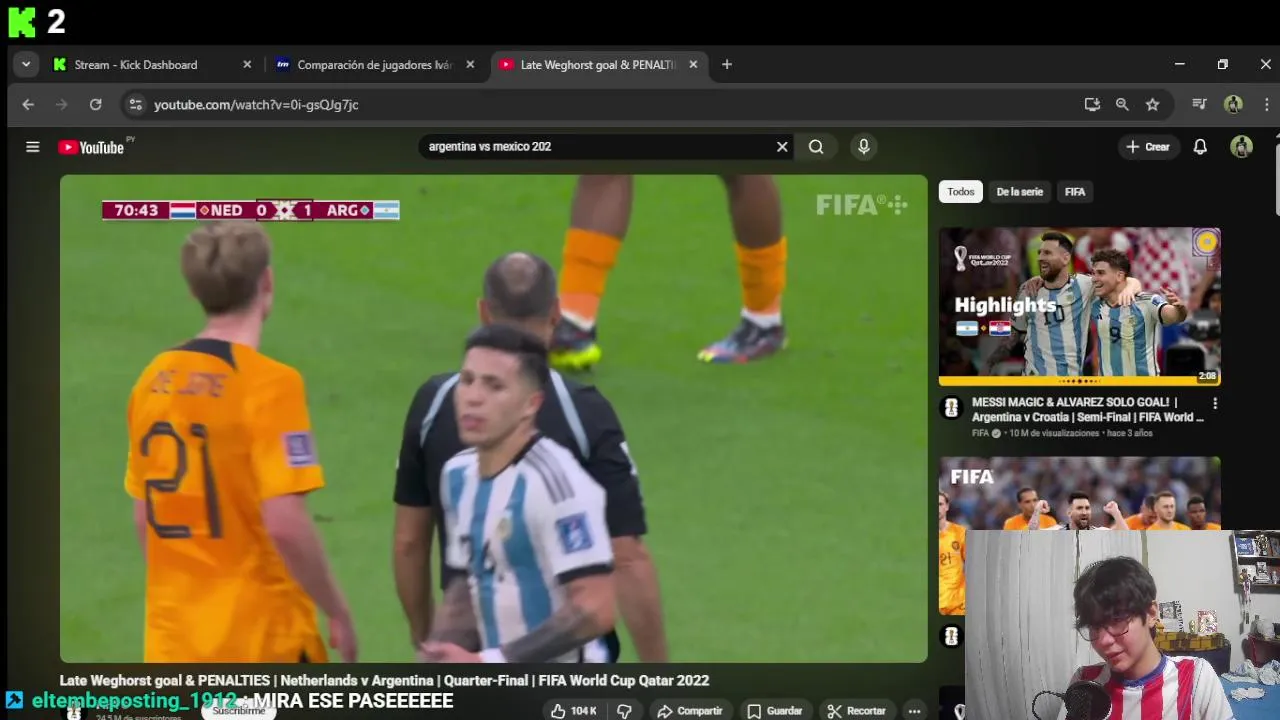Image resolution: width=1280 pixels, height=720 pixels.
Task: Close the Late Weghorst goal tab
Action: (693, 64)
